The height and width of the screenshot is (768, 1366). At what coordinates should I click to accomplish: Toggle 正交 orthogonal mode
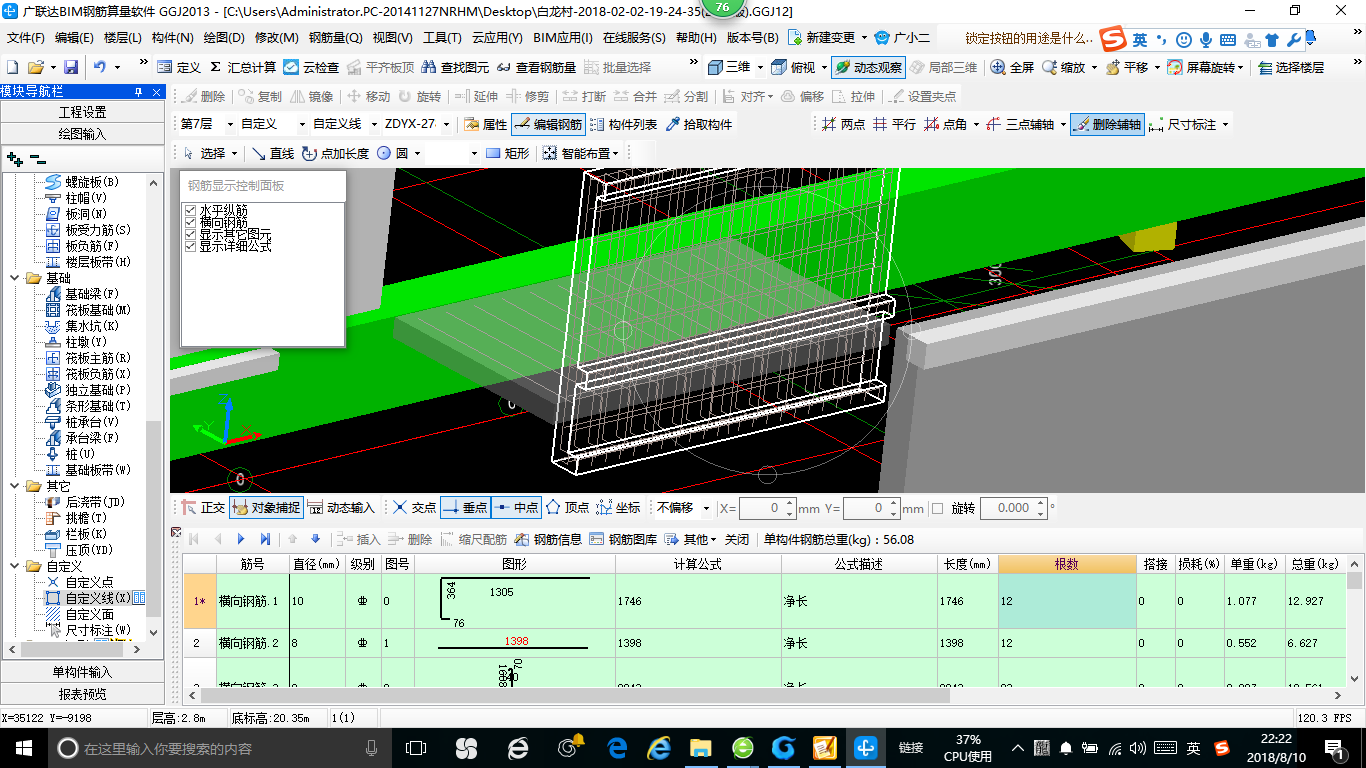tap(203, 507)
